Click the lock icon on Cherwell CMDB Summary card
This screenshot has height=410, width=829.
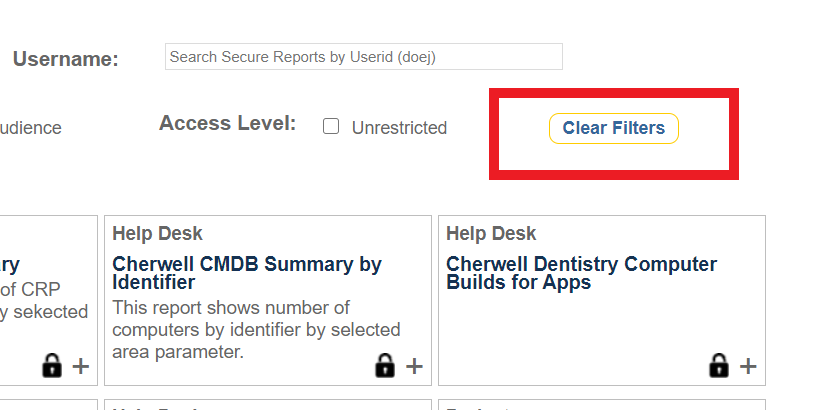click(384, 366)
